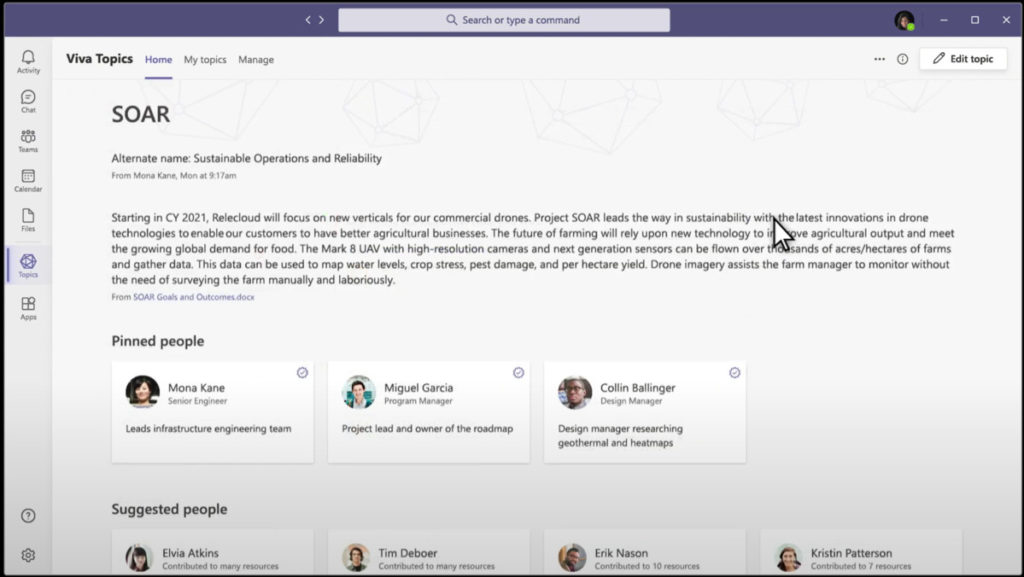1024x577 pixels.
Task: Click Miguel Garcia's profile photo
Action: (359, 392)
